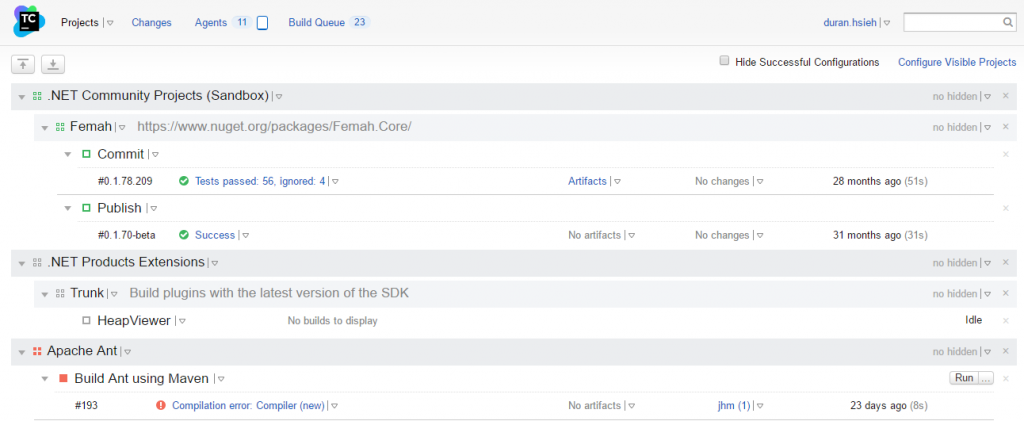1024x421 pixels.
Task: Hide Publish configuration with x icon
Action: [x=1006, y=208]
